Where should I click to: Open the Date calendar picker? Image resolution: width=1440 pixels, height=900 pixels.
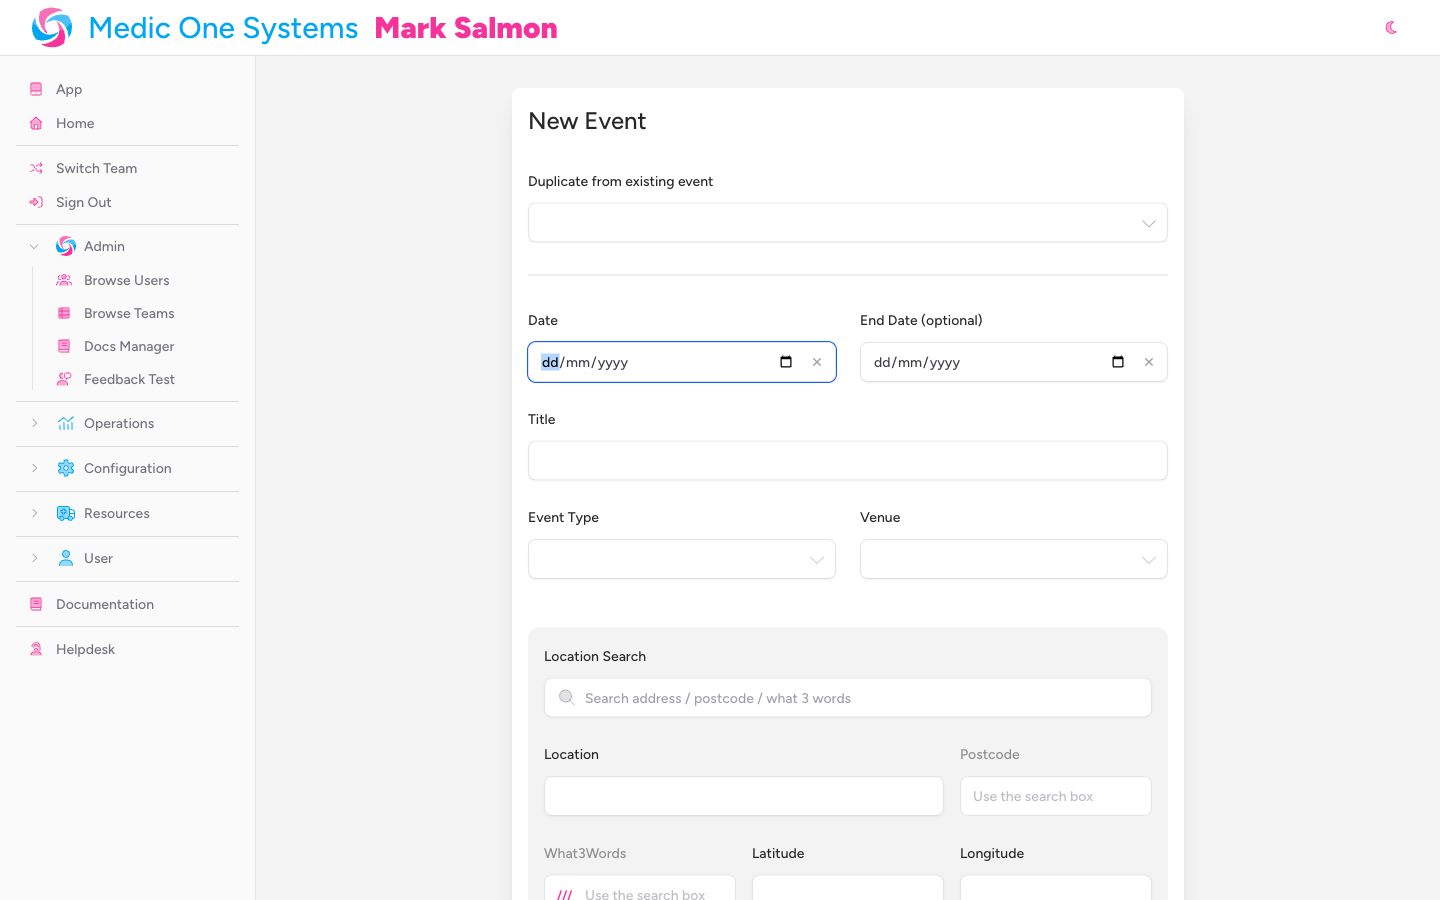[786, 362]
